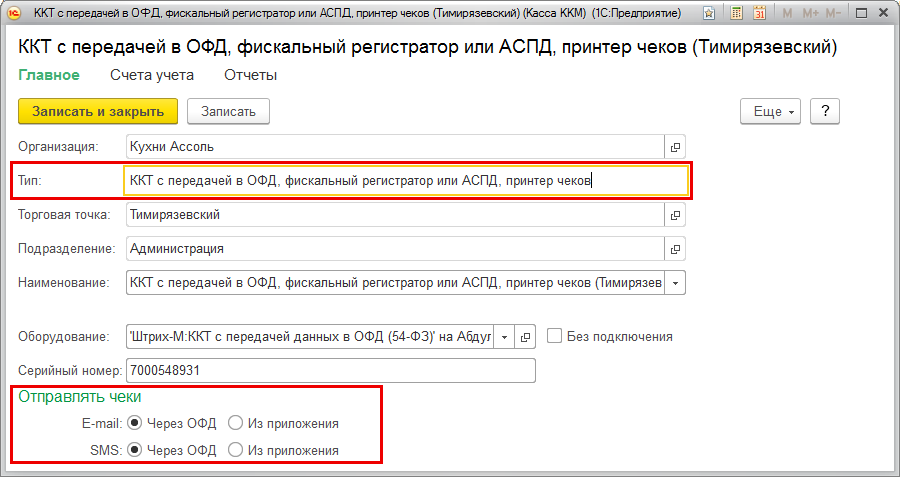Open the Торговая точка field link icon
This screenshot has height=477, width=900.
coord(675,215)
